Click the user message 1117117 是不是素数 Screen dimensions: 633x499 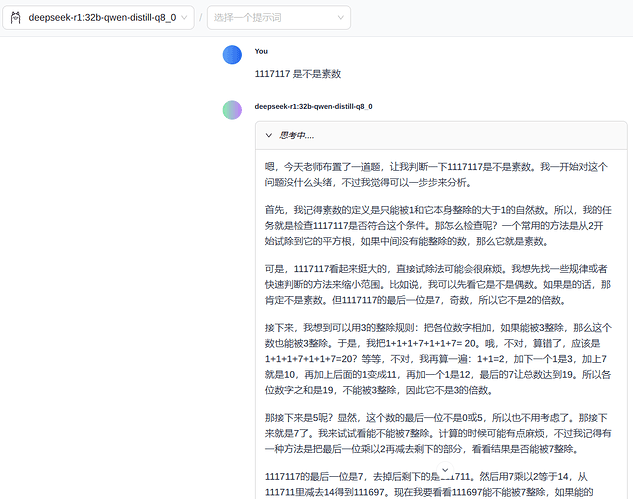tap(298, 74)
